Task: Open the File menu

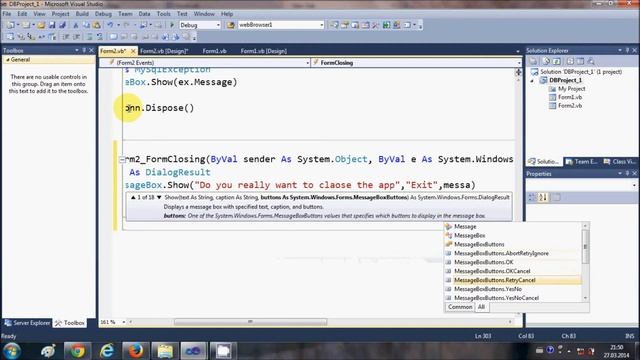Action: (7, 14)
